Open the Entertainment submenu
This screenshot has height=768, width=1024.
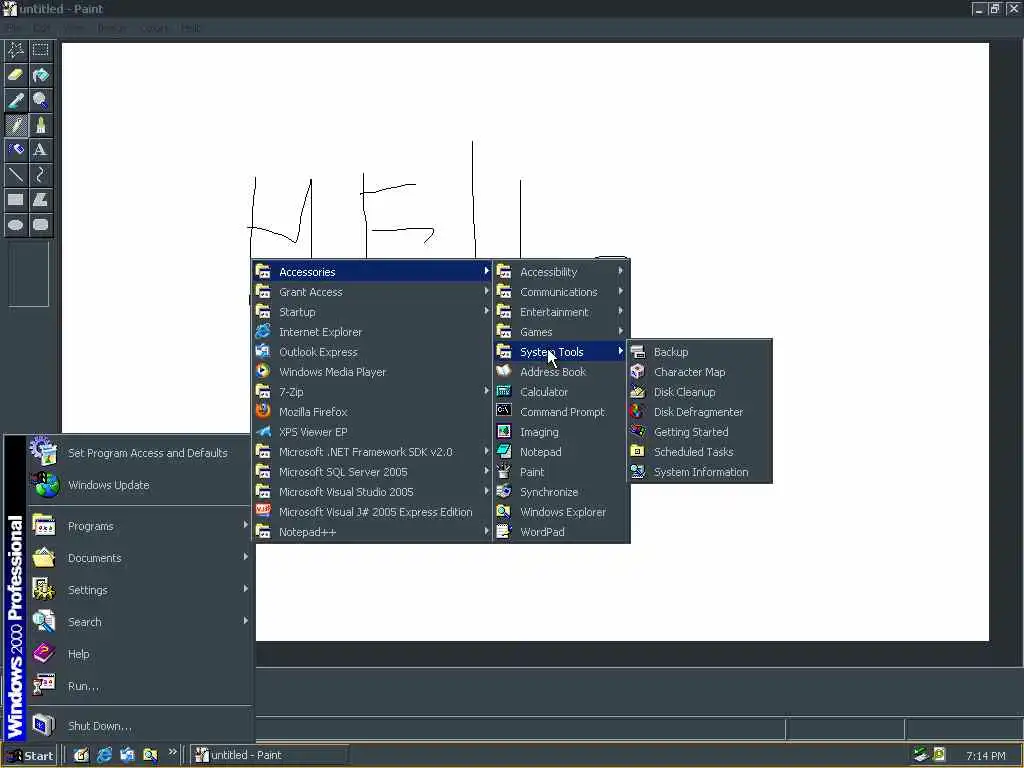(560, 312)
